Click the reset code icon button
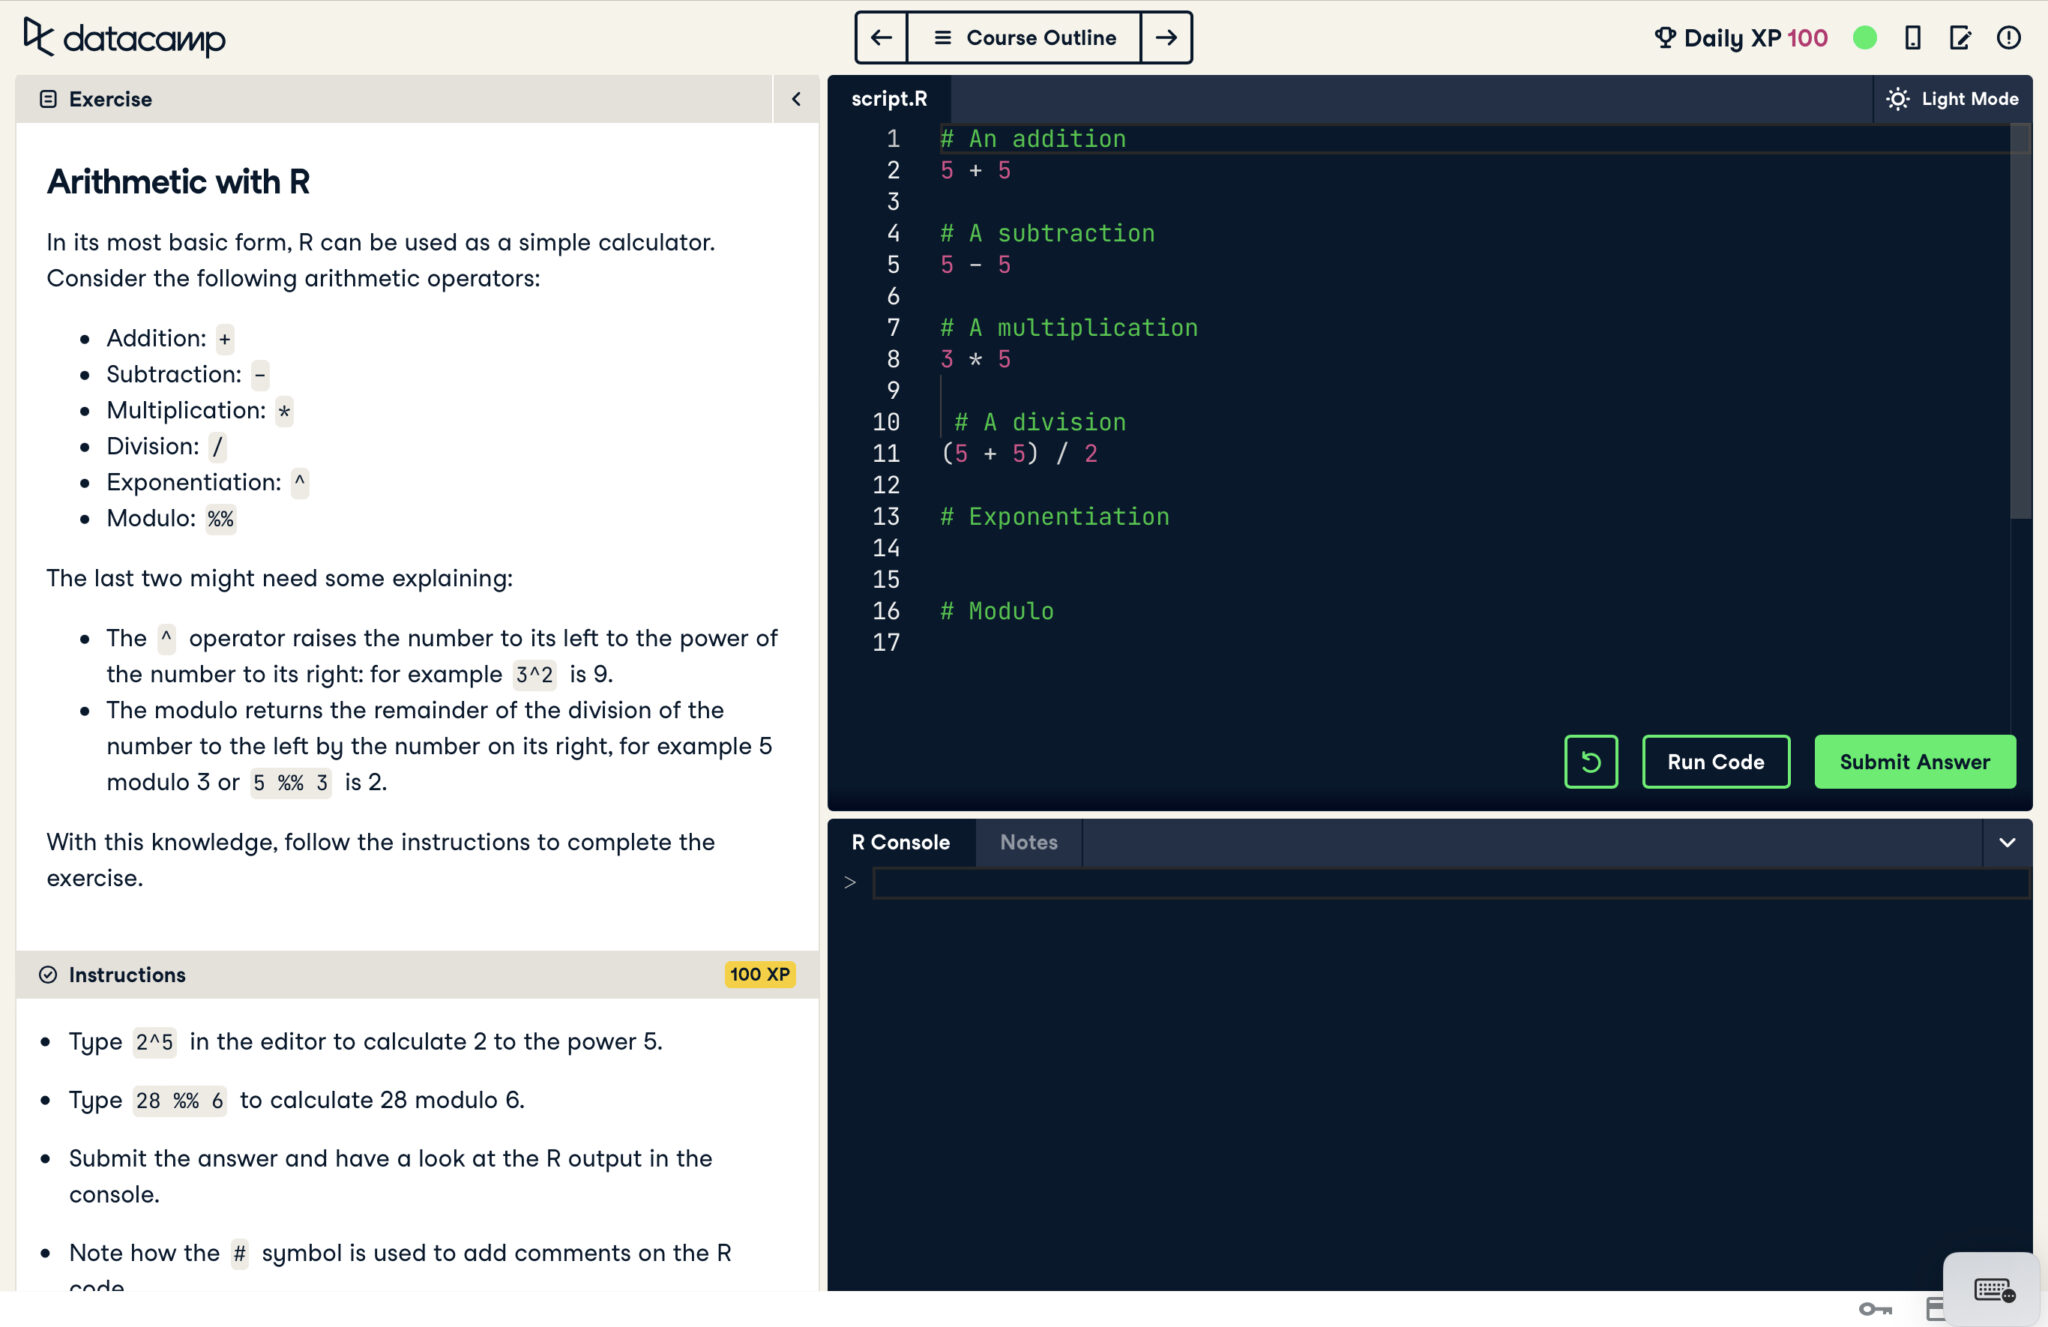This screenshot has height=1327, width=2048. 1590,762
